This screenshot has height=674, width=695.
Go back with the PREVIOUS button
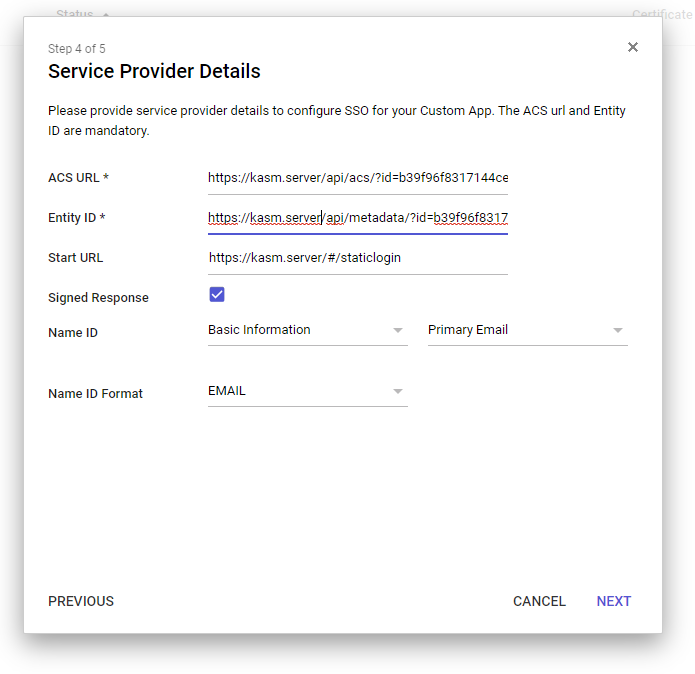click(x=81, y=601)
